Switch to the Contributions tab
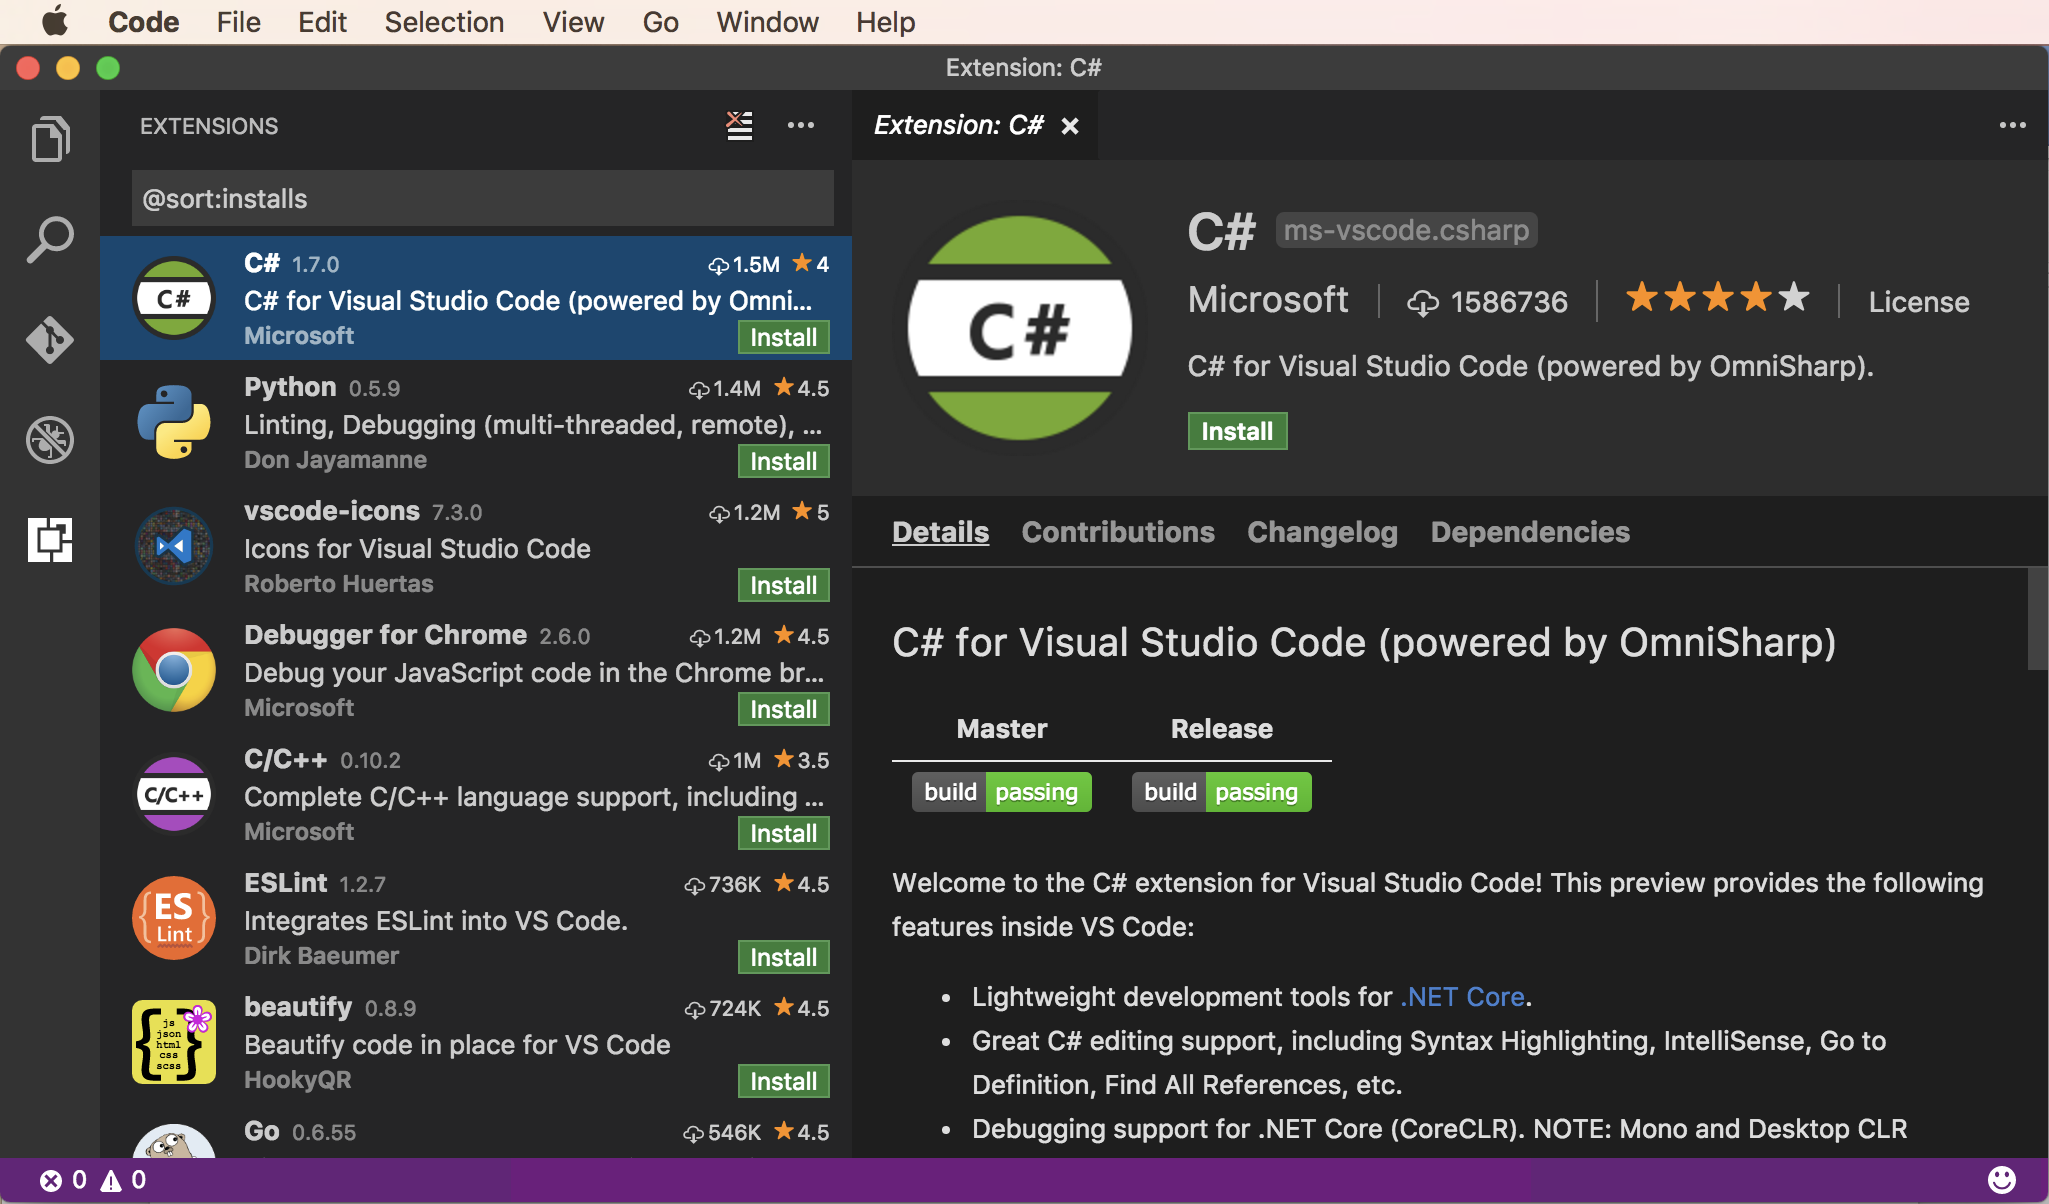 [x=1118, y=532]
